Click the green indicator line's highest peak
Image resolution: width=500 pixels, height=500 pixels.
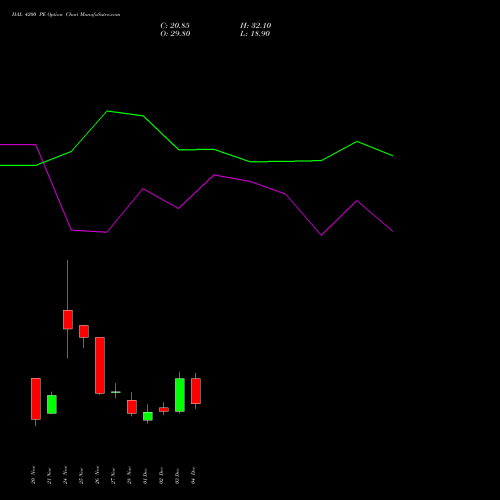(107, 111)
